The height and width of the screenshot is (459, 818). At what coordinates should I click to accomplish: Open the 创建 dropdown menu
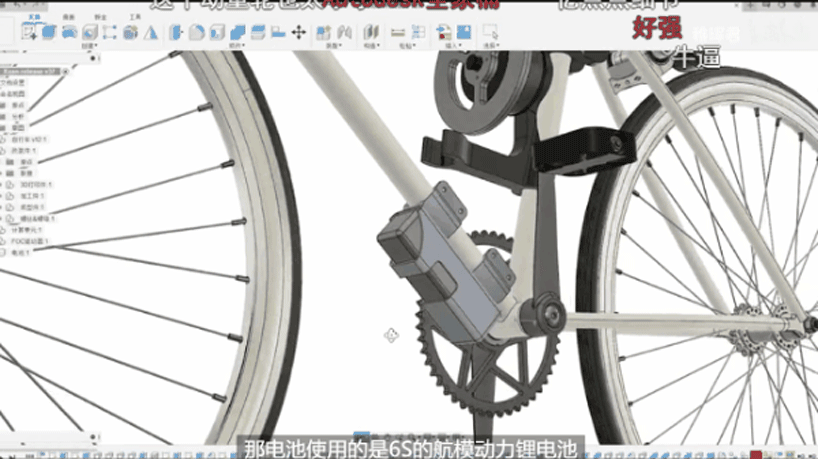pos(90,46)
